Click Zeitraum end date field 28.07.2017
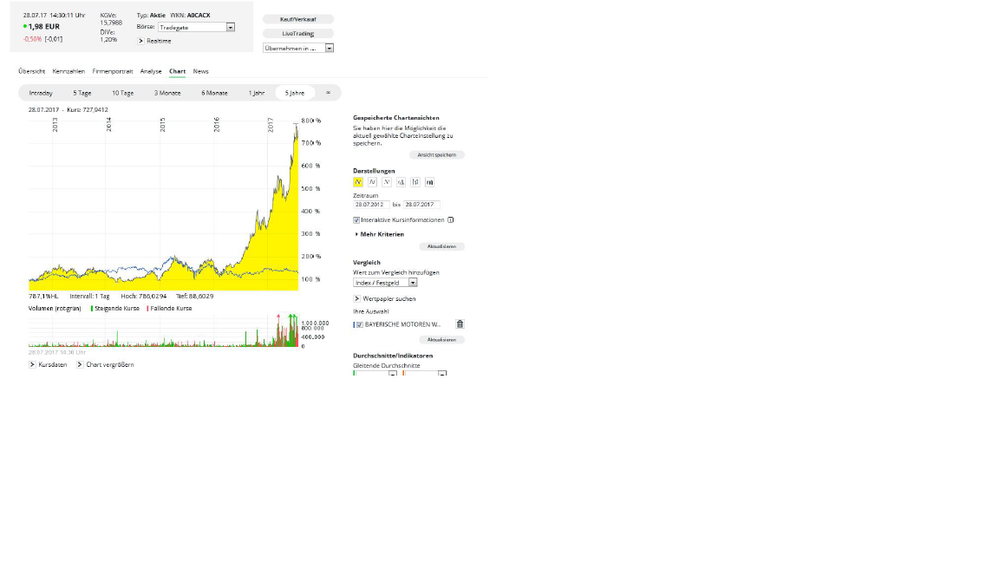The width and height of the screenshot is (999, 562). pos(421,205)
